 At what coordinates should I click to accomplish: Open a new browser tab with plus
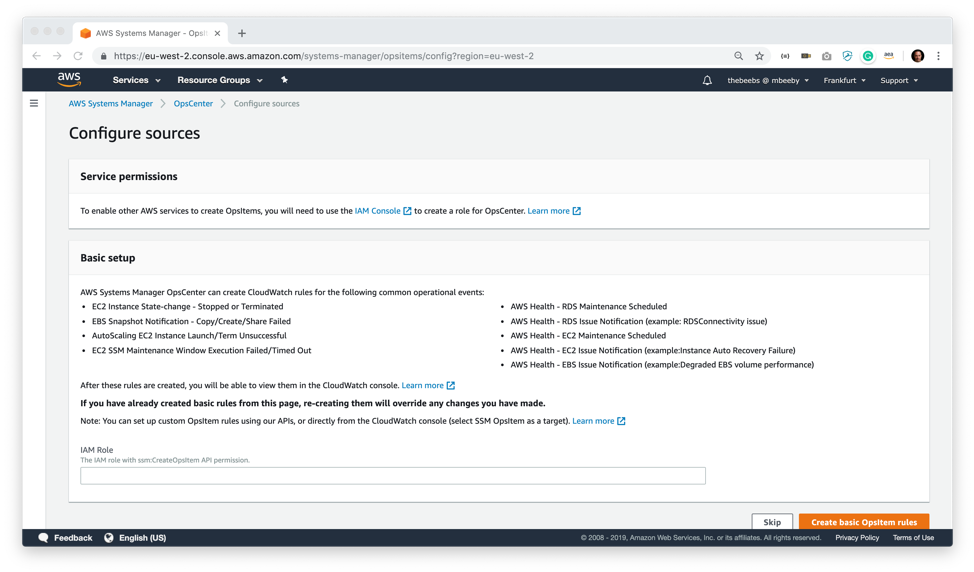(x=242, y=34)
